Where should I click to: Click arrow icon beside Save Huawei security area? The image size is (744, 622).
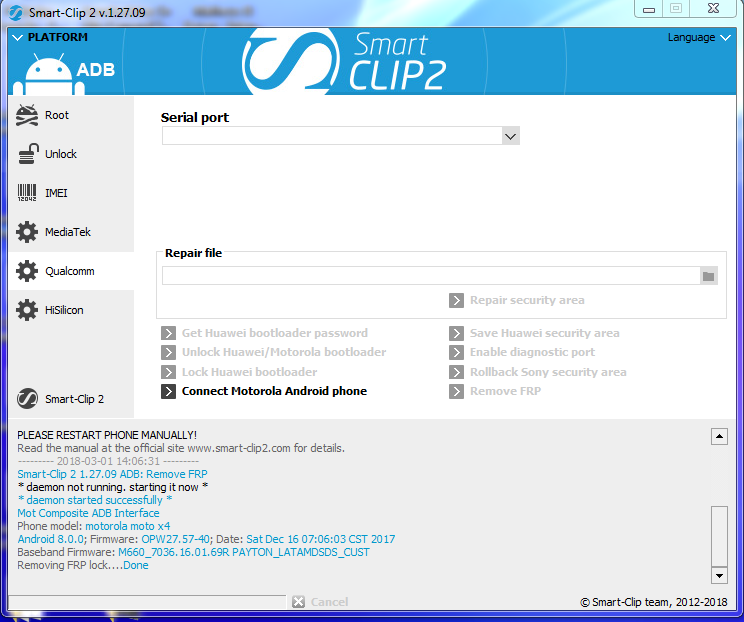(456, 333)
